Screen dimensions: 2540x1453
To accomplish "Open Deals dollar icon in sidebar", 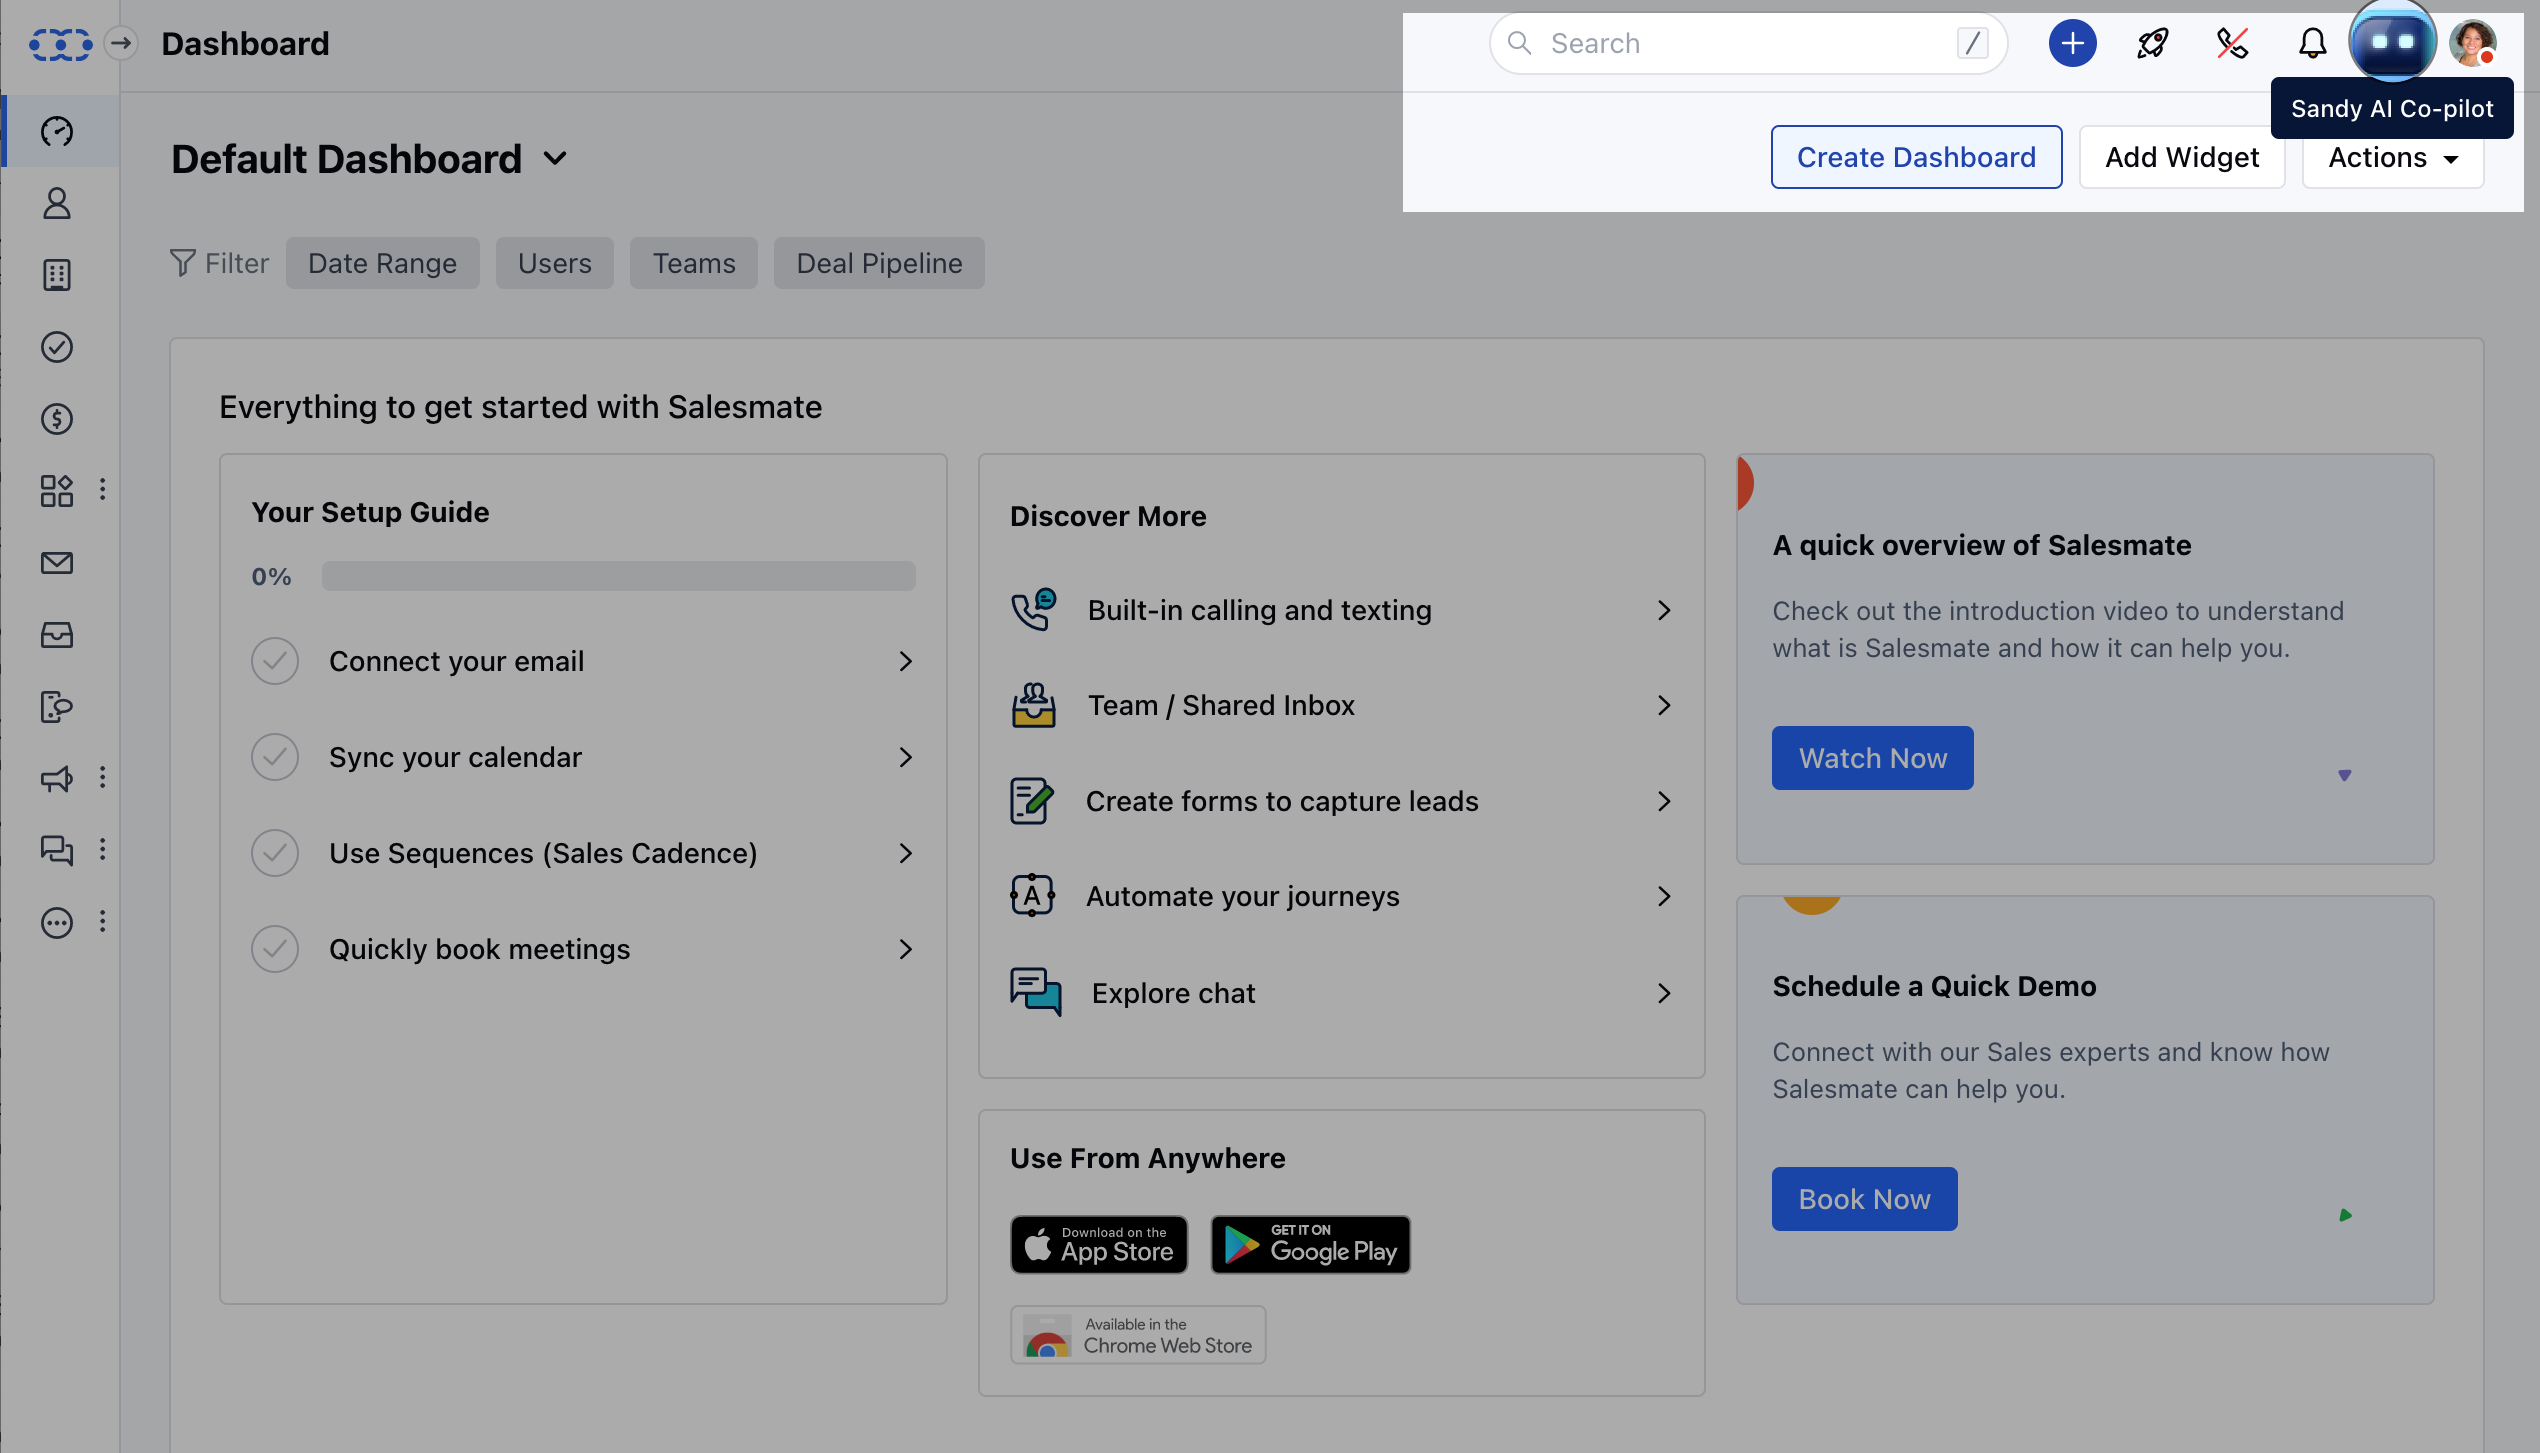I will coord(57,419).
